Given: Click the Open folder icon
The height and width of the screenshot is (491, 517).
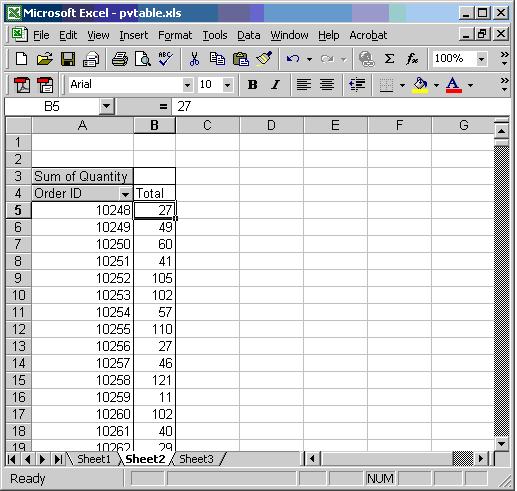Looking at the screenshot, I should tap(45, 59).
